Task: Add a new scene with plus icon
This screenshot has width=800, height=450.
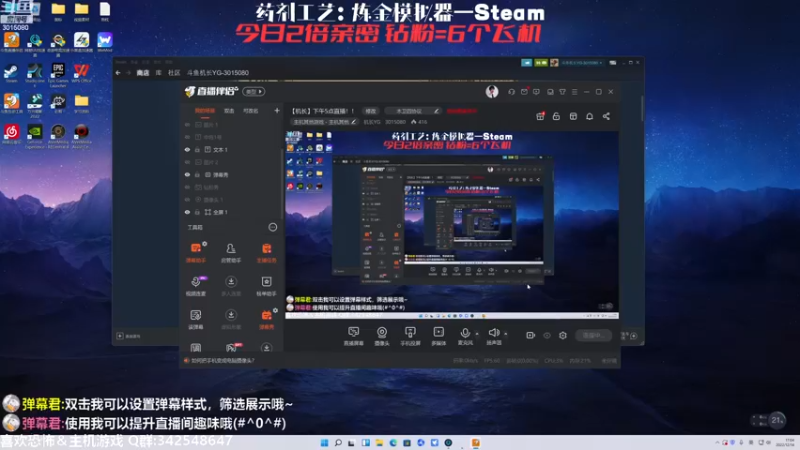Action: click(x=277, y=110)
